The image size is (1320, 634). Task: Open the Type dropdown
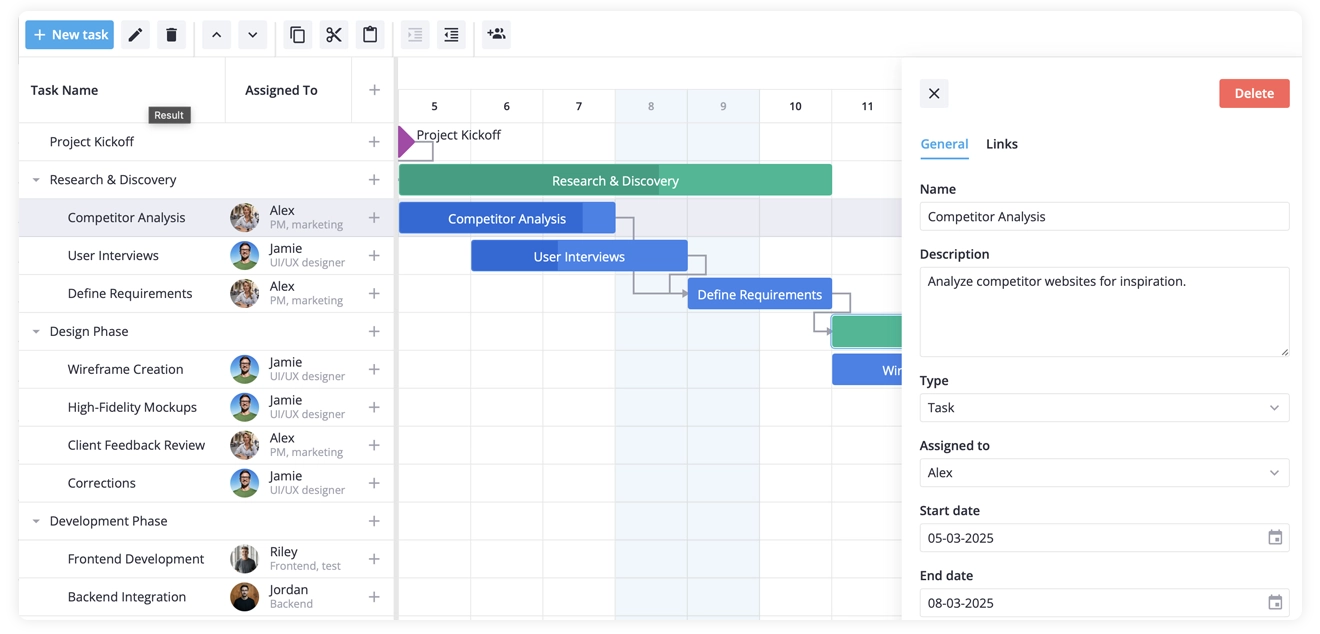click(1104, 408)
